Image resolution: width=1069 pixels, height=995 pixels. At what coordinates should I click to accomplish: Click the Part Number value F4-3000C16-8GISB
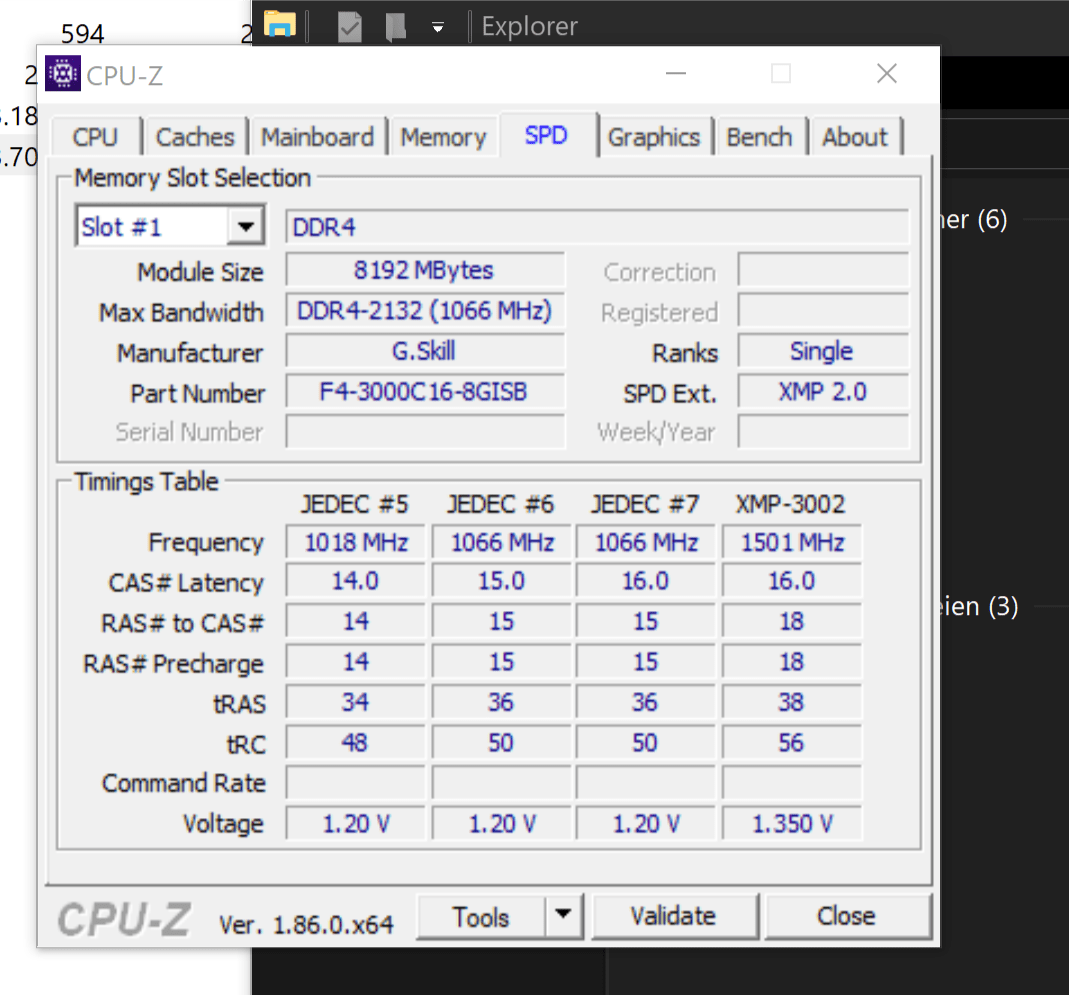(x=425, y=392)
